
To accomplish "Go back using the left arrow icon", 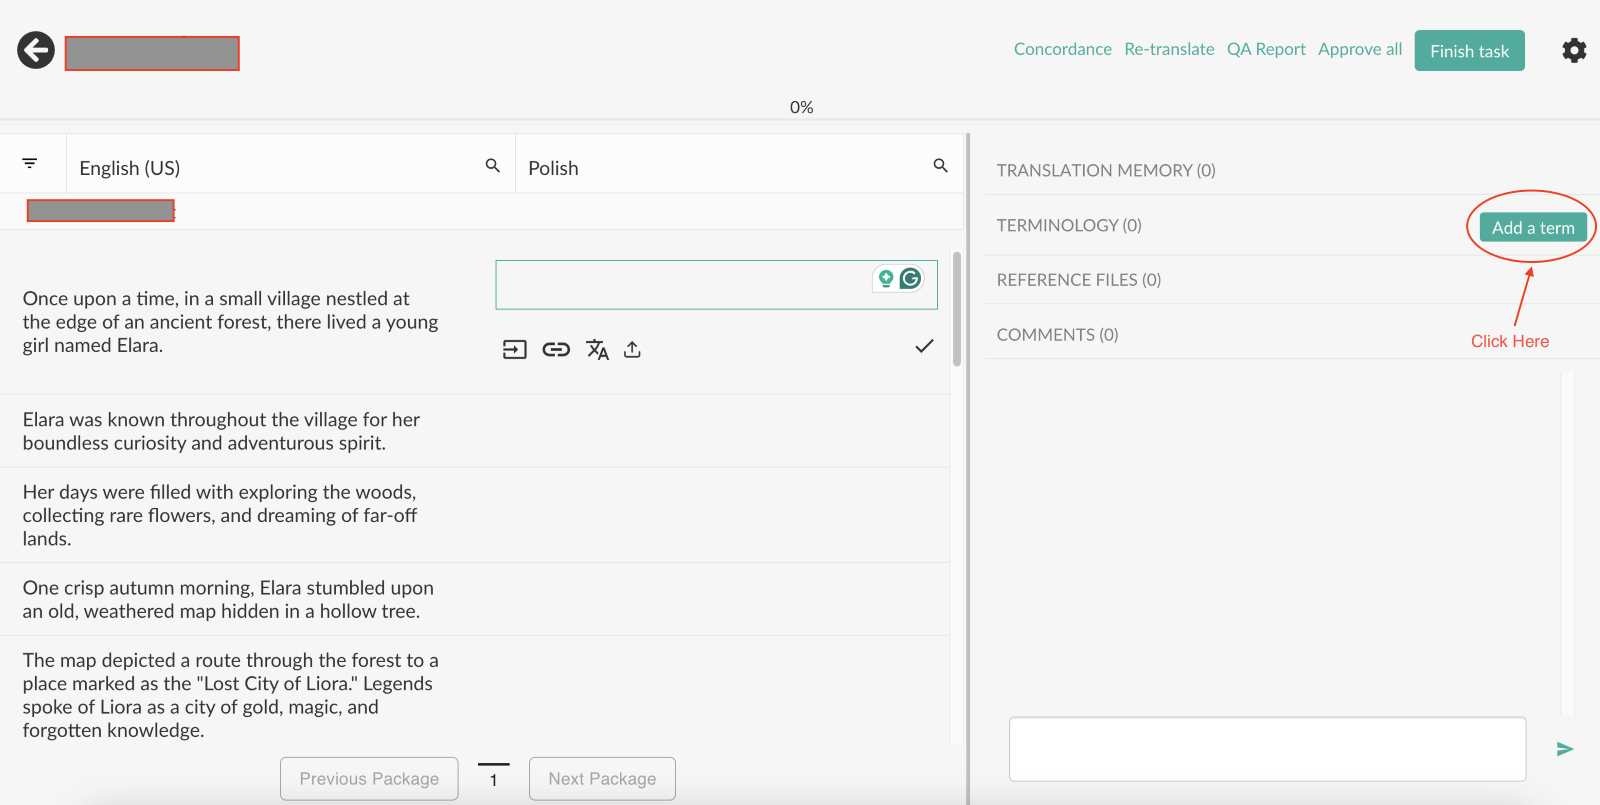I will (x=36, y=50).
